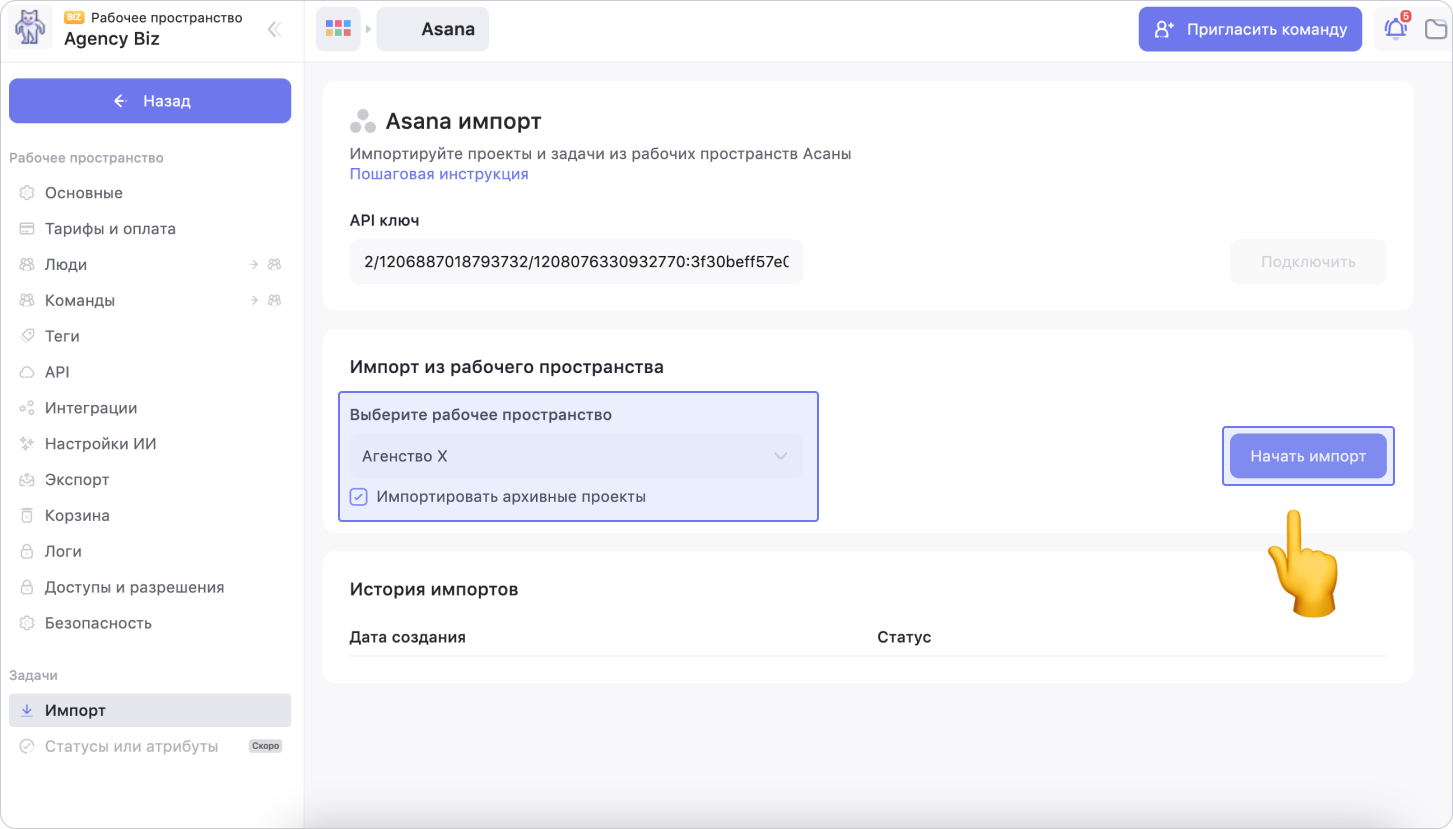
Task: Focus the API ключ input field
Action: point(576,262)
